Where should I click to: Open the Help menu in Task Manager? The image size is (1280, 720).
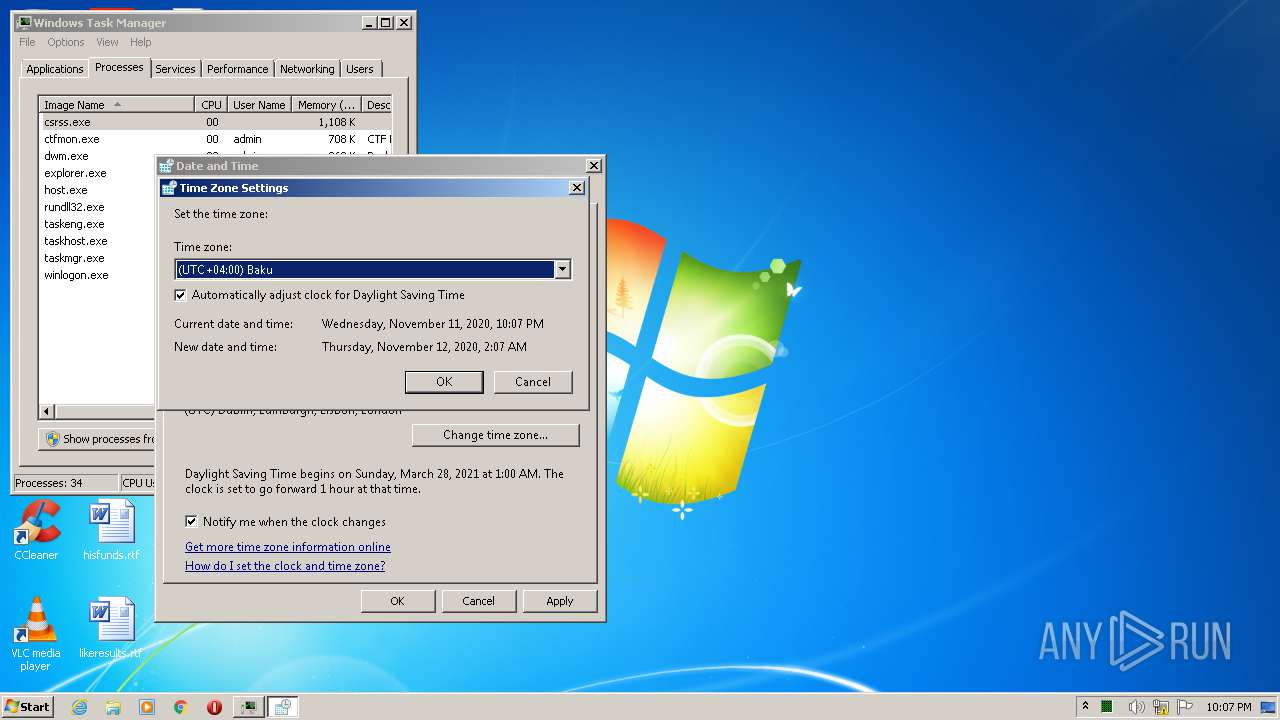[x=141, y=42]
